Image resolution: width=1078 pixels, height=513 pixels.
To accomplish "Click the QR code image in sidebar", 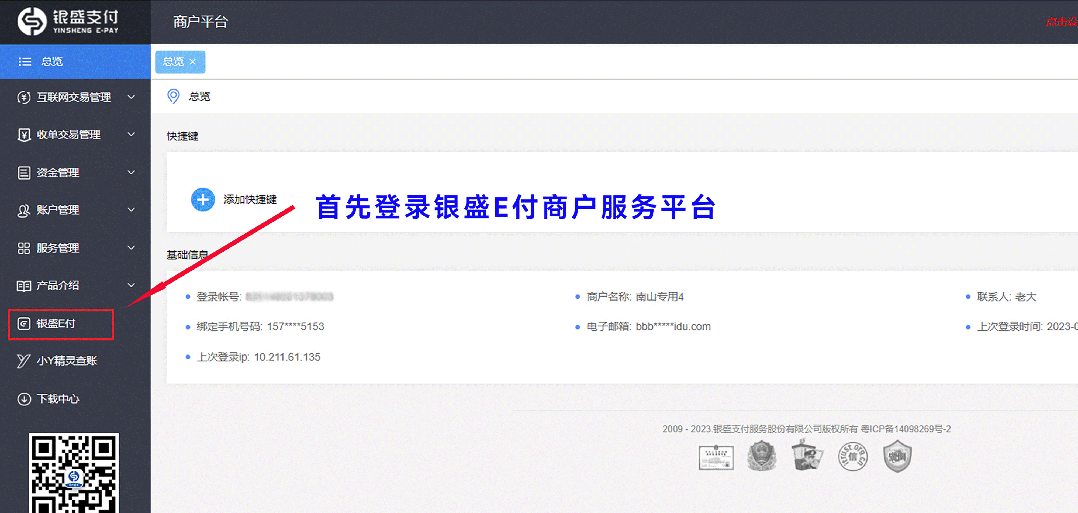I will 74,473.
